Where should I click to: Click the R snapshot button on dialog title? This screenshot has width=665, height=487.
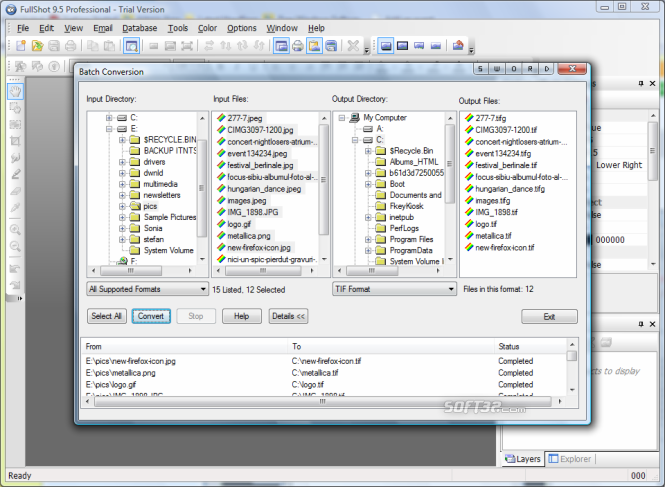(530, 69)
